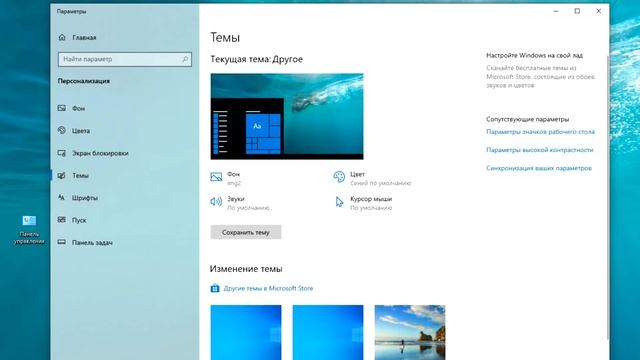Click the Курсор мыши По умолчанию text
640x360 pixels.
click(x=371, y=203)
